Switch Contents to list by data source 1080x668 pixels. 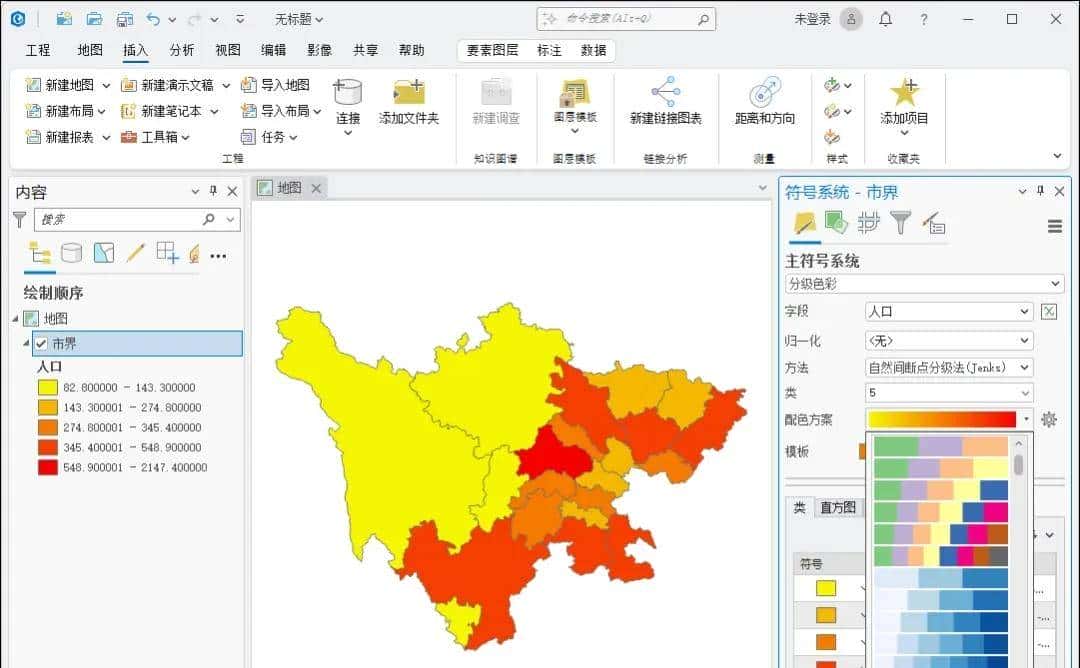pyautogui.click(x=71, y=253)
